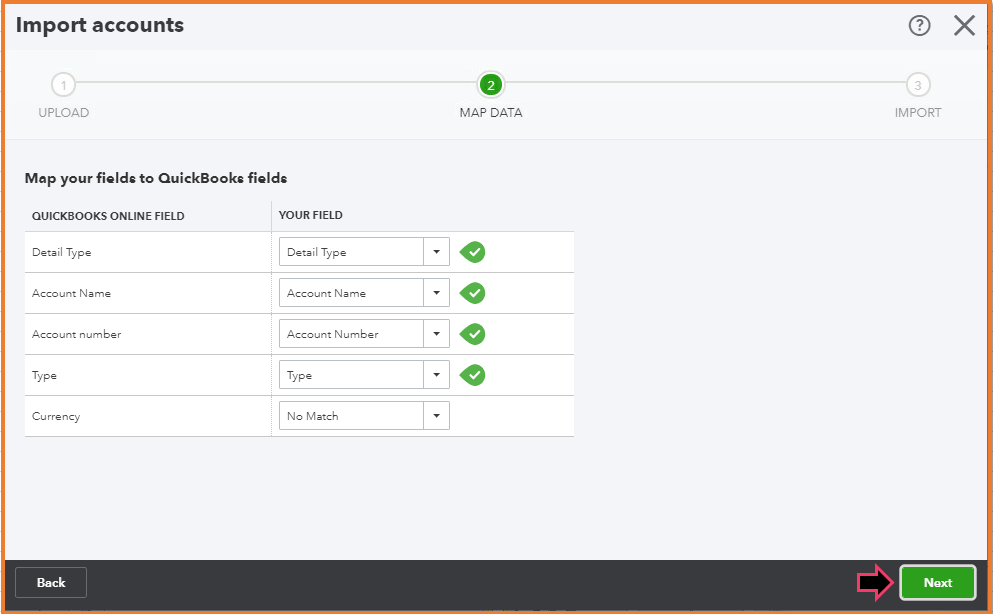Jump to the IMPORT step label

pyautogui.click(x=917, y=113)
